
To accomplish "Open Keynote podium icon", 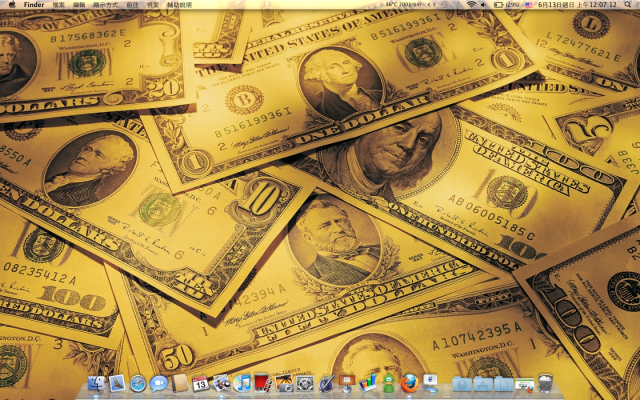I will 347,383.
